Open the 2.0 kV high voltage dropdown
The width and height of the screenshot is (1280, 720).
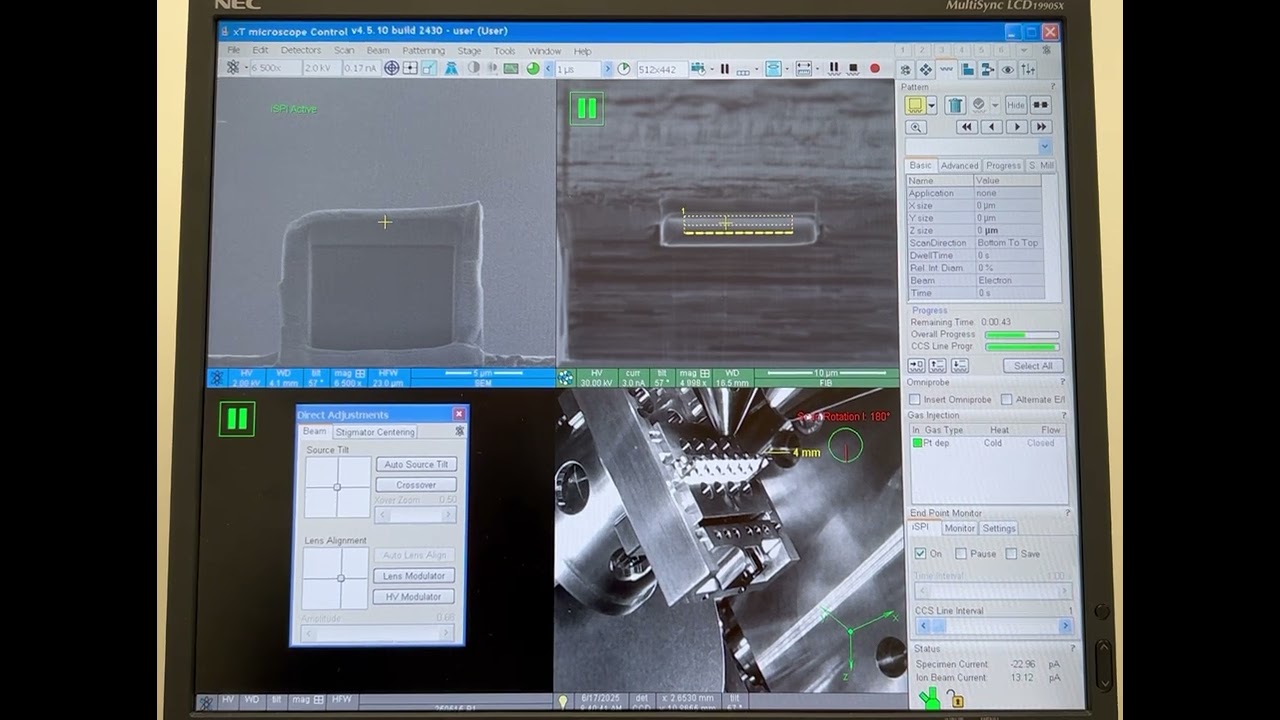[322, 68]
